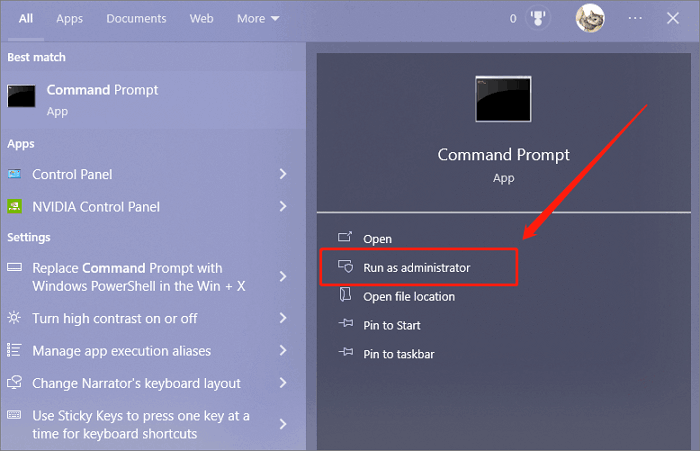Click the Open file location icon
700x451 pixels.
point(345,295)
